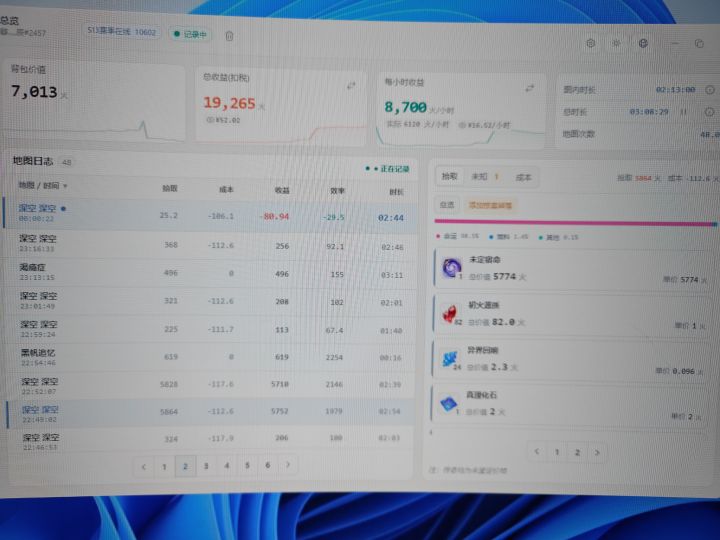Sort map log by 拾取 column
Image resolution: width=720 pixels, height=540 pixels.
point(170,188)
